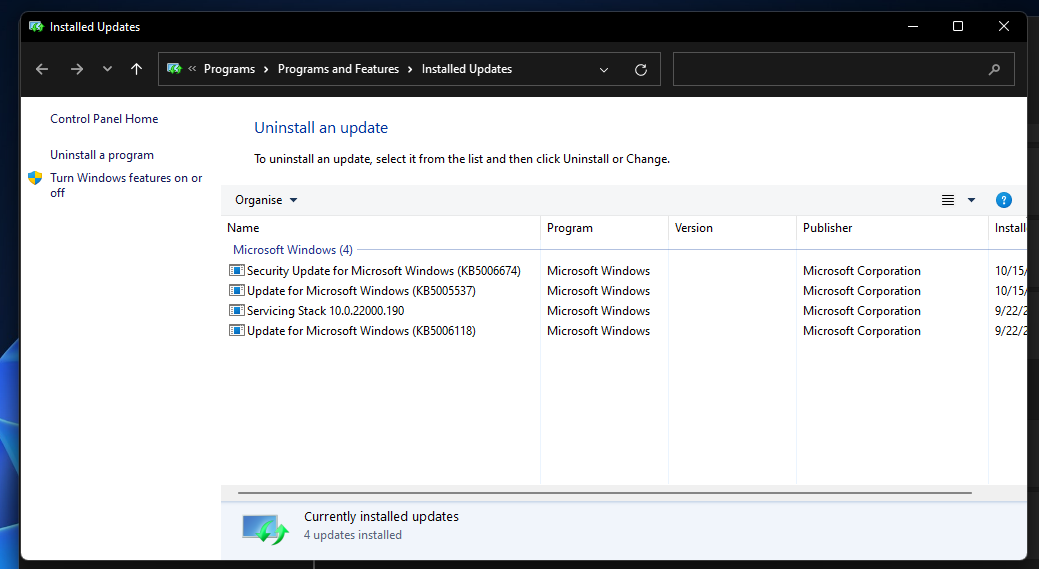Go back with the left arrow button
The image size is (1039, 569).
[x=42, y=69]
